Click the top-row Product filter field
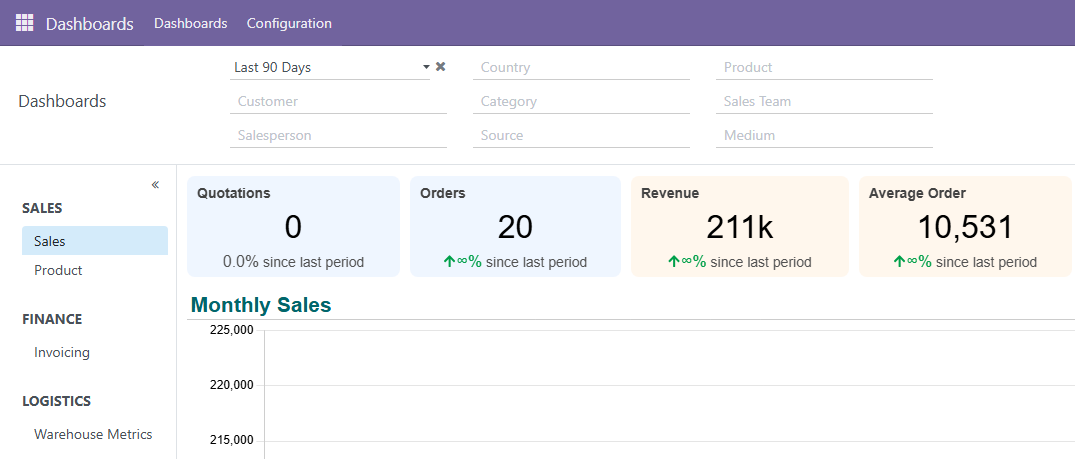The width and height of the screenshot is (1075, 459). [824, 68]
